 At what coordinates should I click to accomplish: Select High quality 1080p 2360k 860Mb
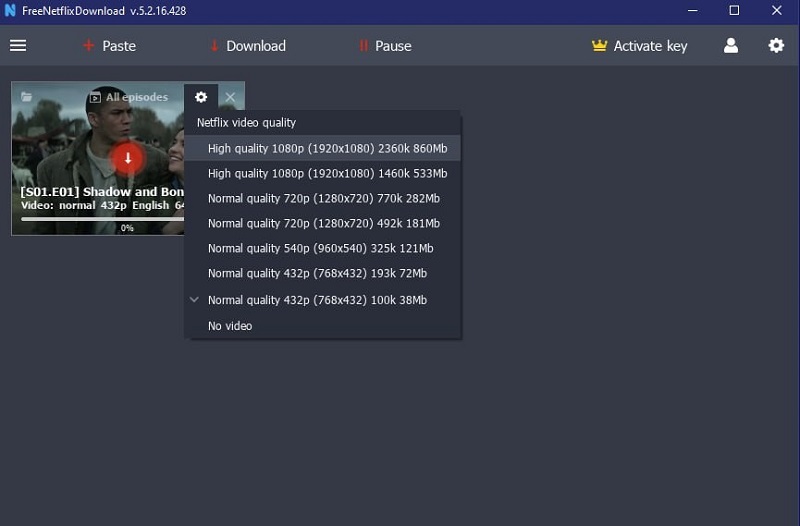coord(323,148)
